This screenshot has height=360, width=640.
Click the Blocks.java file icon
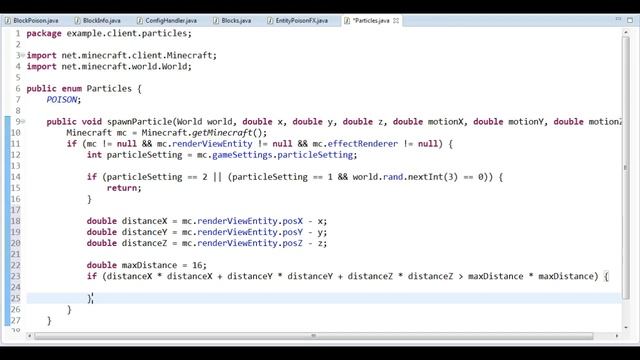coord(216,20)
